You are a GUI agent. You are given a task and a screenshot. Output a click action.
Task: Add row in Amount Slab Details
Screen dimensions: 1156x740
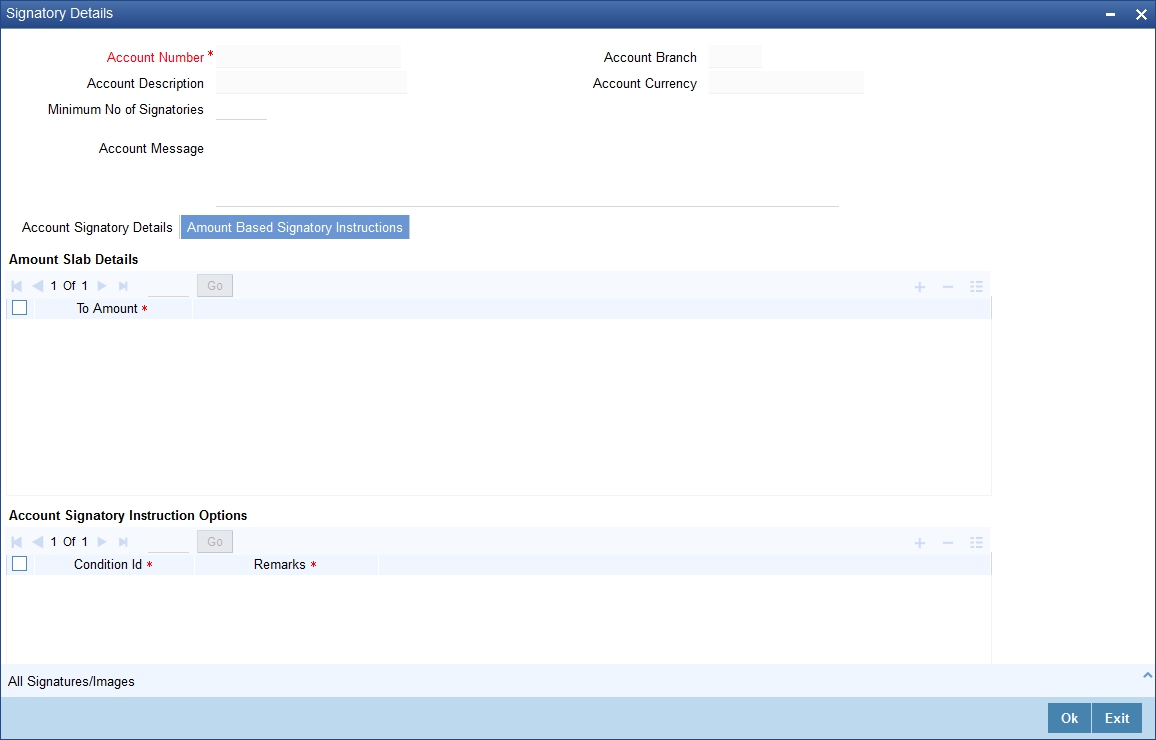(x=919, y=287)
